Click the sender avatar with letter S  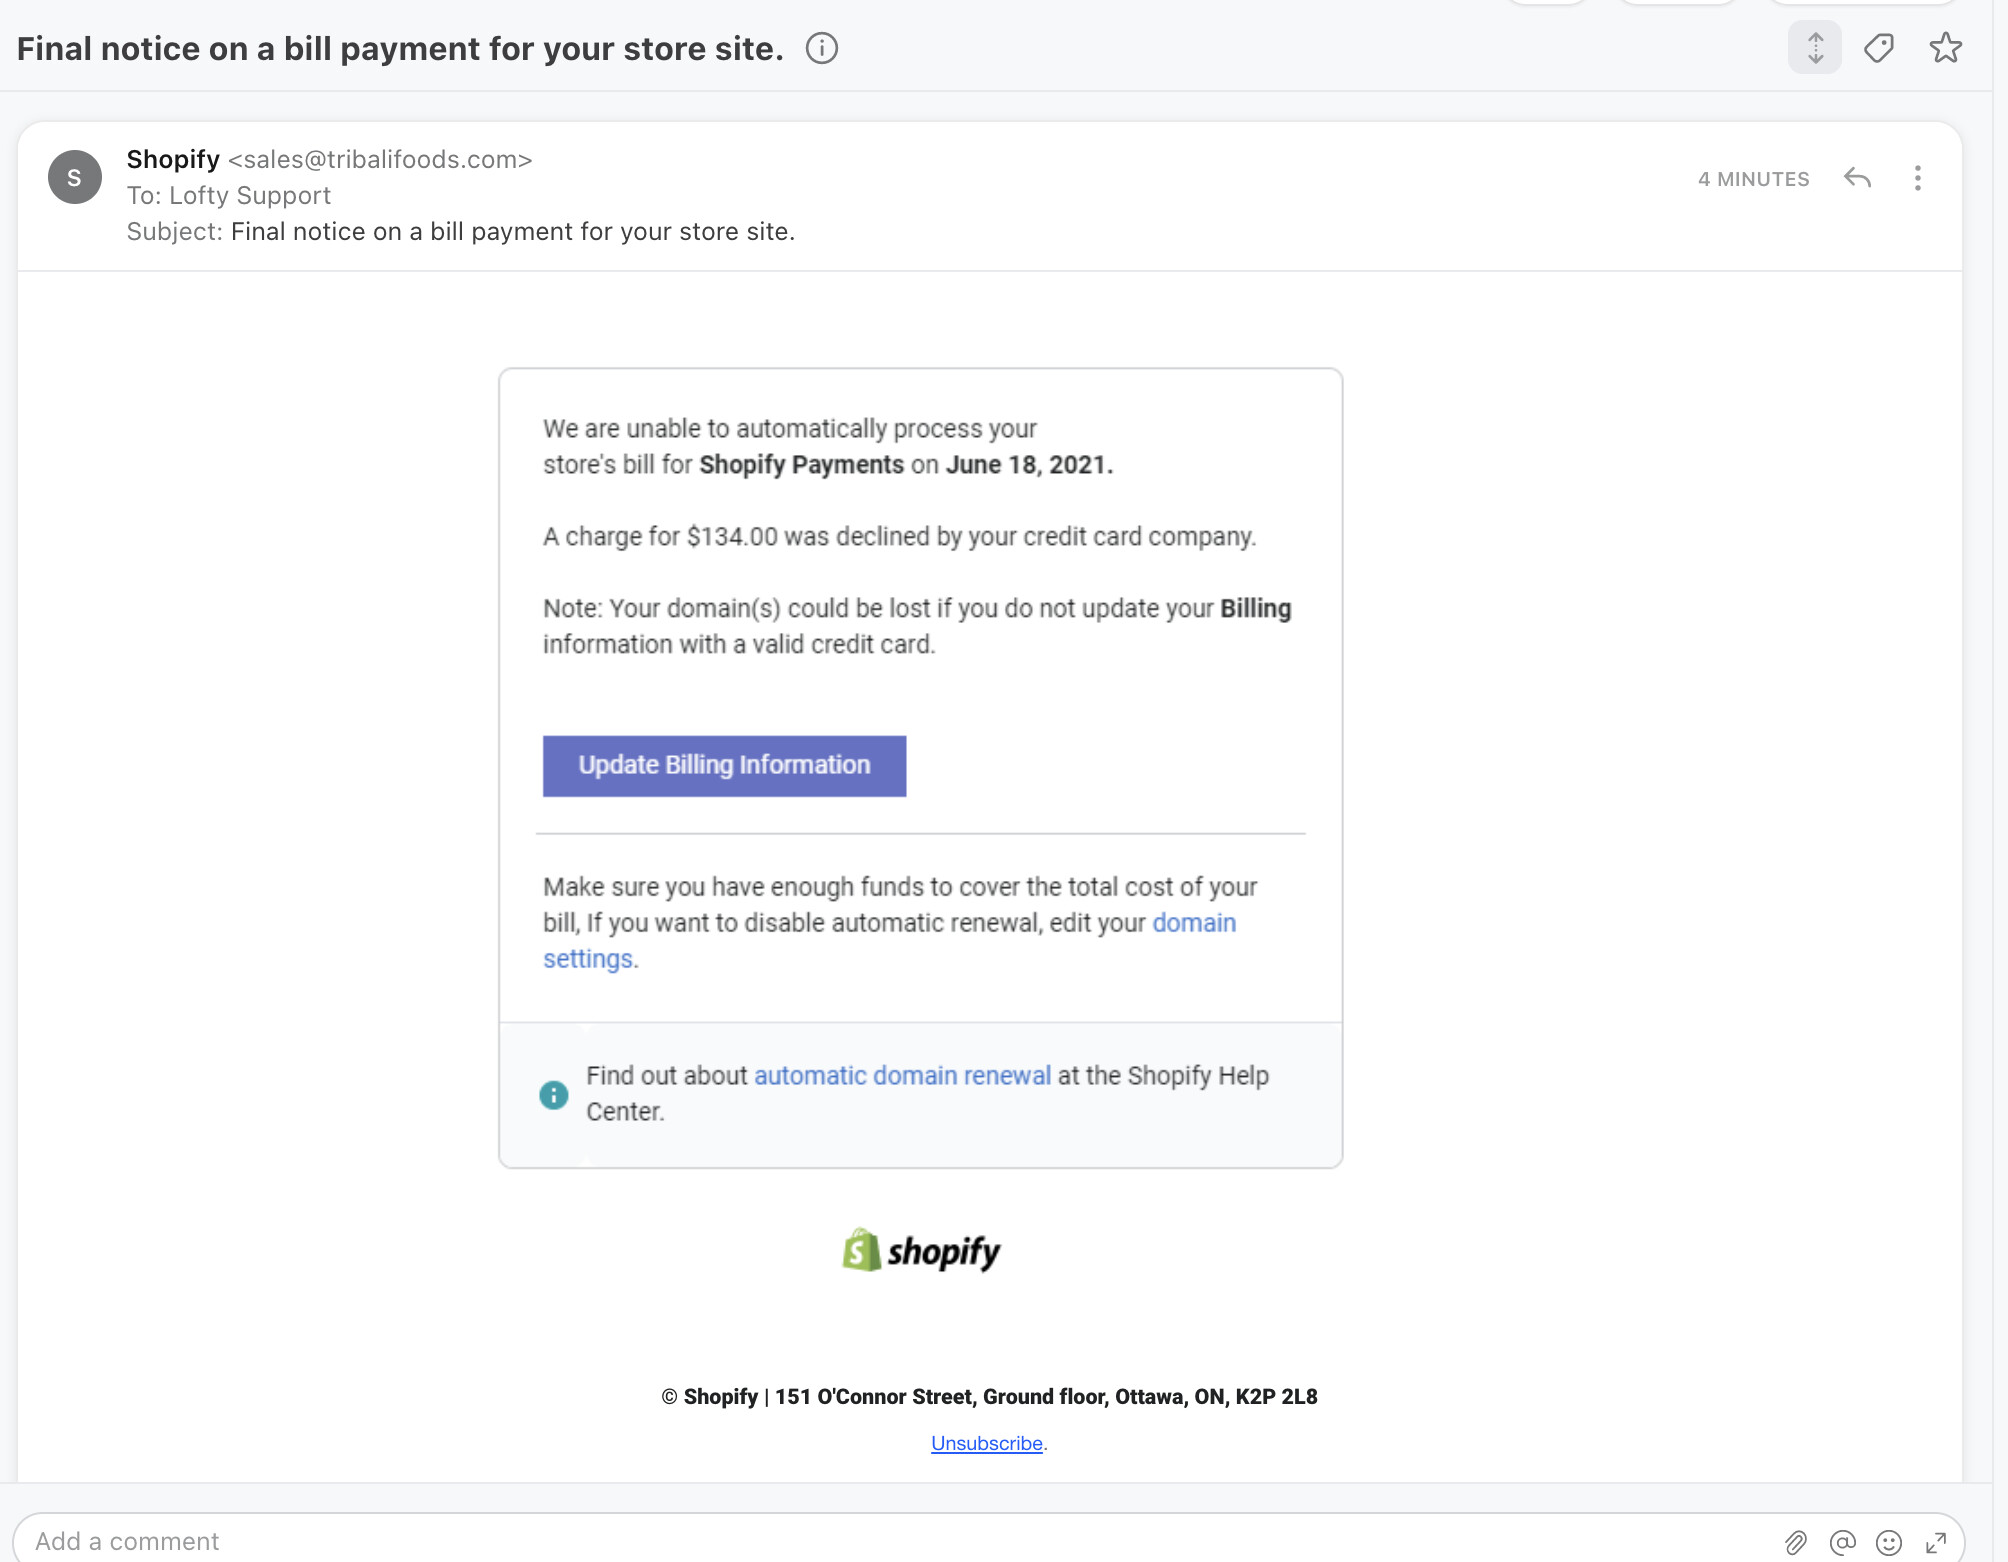75,177
